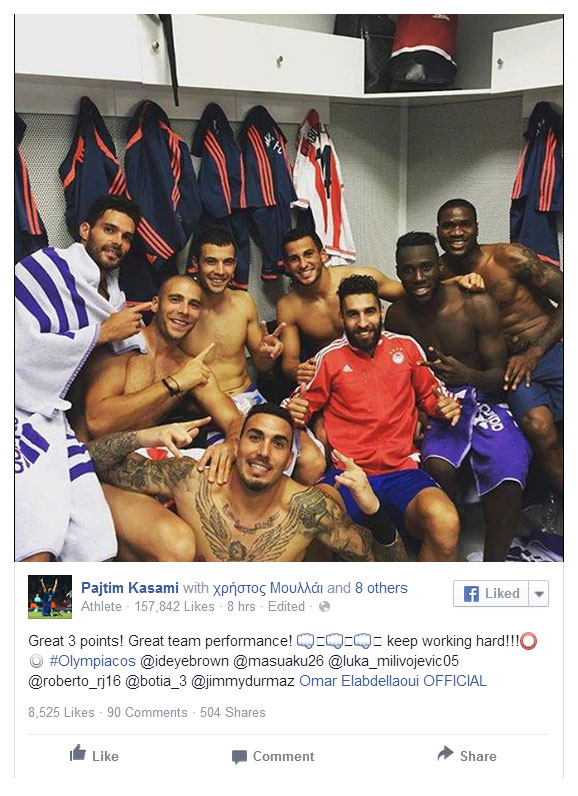Show the 8 others tagged list
Viewport: 578px width, 796px height.
(381, 588)
